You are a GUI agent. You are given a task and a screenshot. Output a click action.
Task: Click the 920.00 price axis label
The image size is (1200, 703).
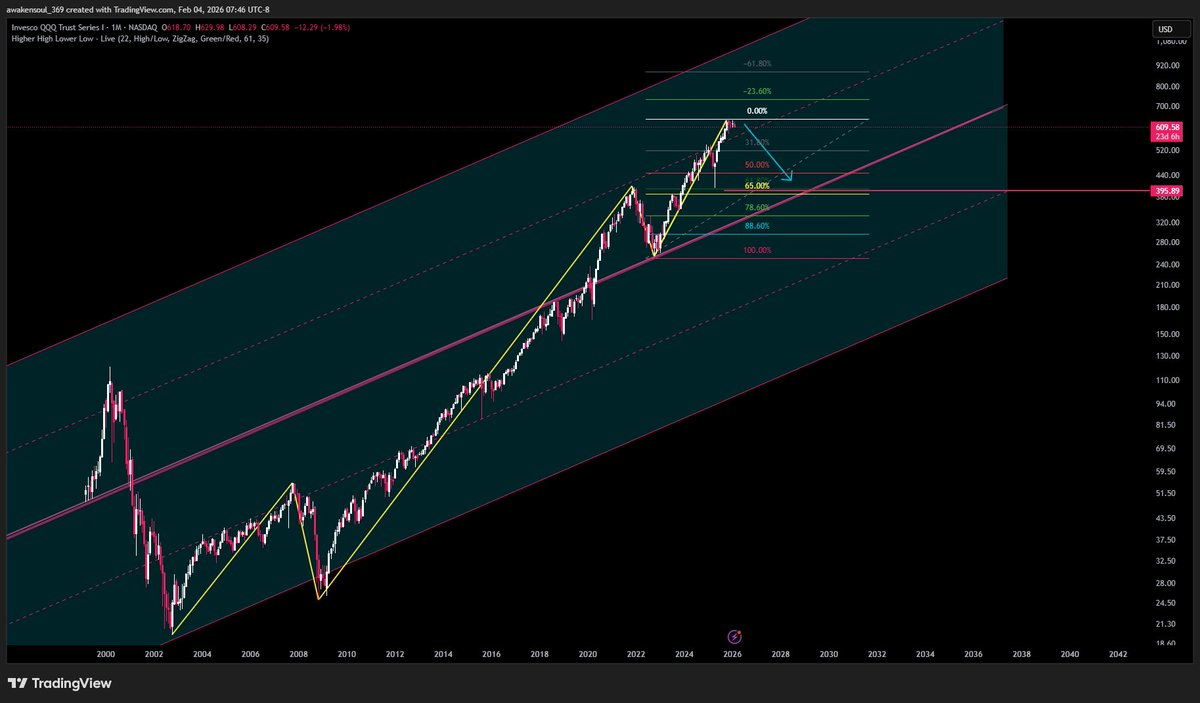point(1168,64)
